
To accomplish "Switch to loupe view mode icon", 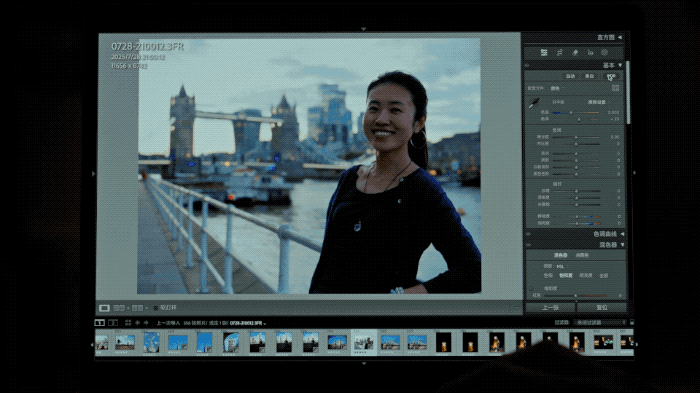I will [x=104, y=308].
